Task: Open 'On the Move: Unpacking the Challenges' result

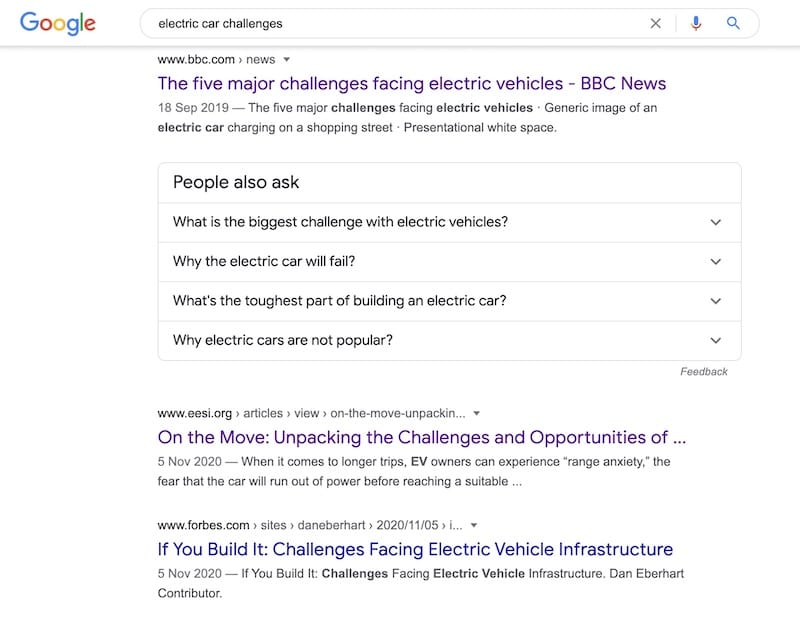Action: tap(421, 437)
